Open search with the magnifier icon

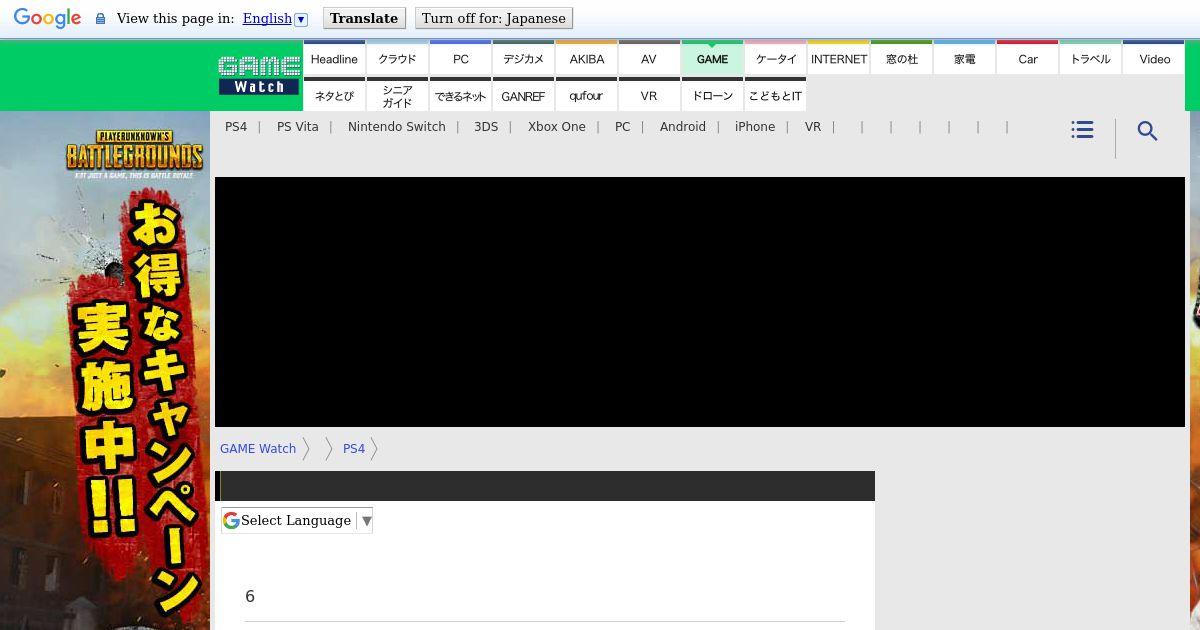(1147, 131)
